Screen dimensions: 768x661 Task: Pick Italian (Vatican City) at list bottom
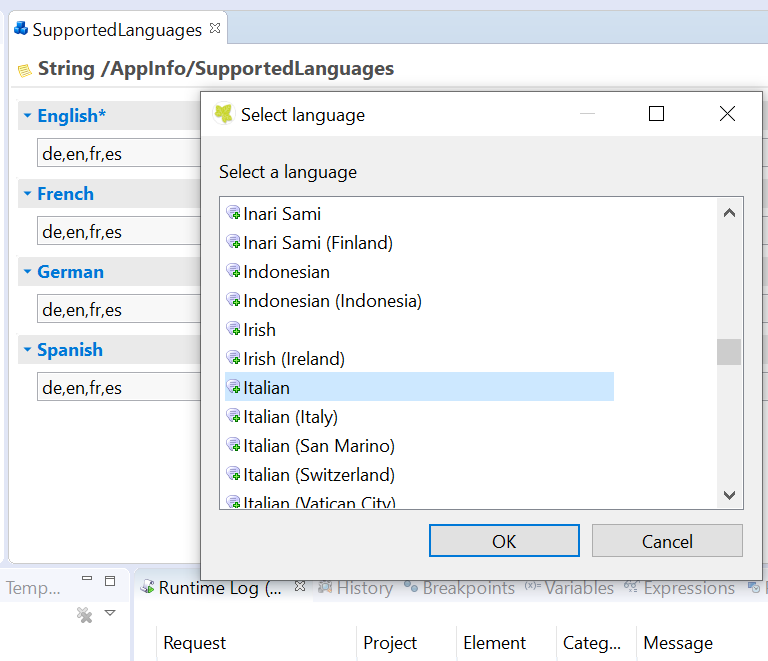pos(319,502)
